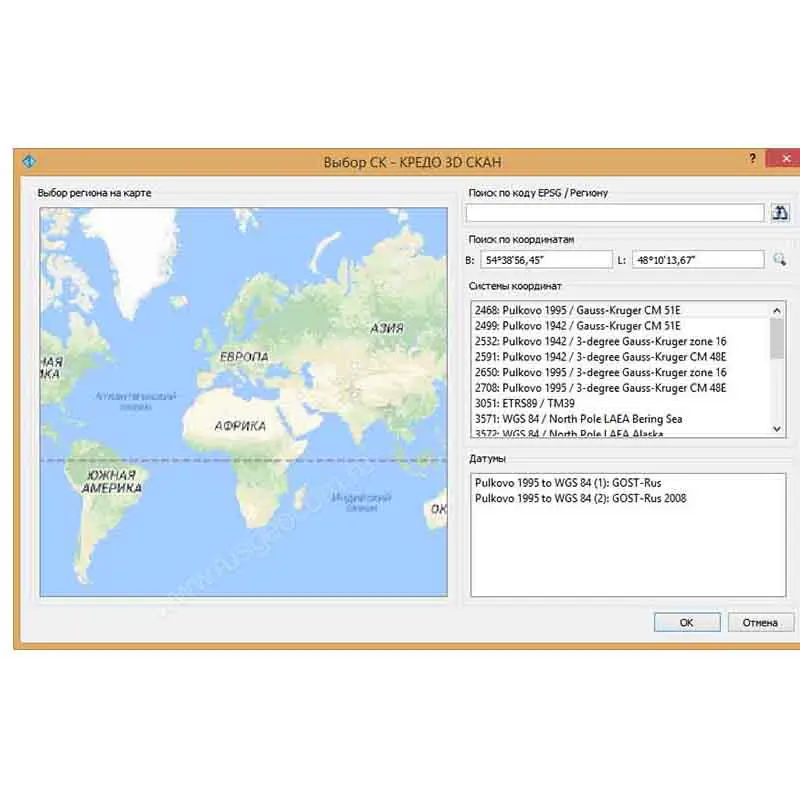
Task: Click the L longitude coordinate field
Action: pyautogui.click(x=699, y=260)
